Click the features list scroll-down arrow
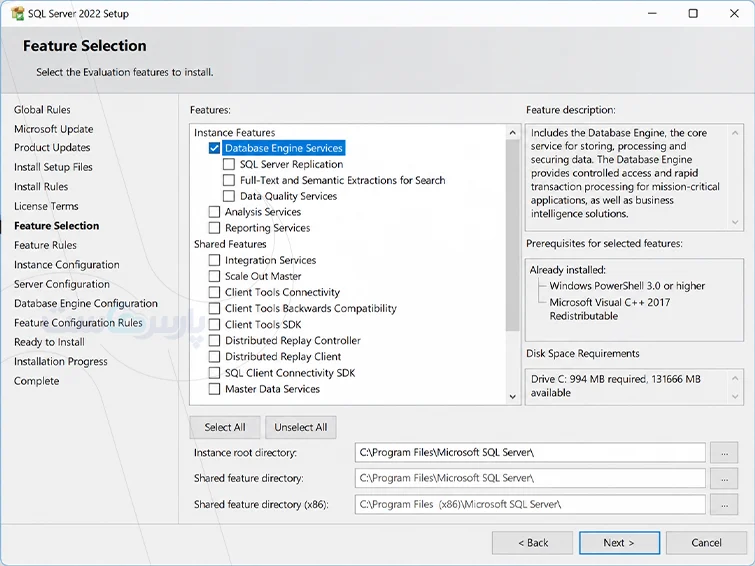The width and height of the screenshot is (755, 566). point(512,397)
